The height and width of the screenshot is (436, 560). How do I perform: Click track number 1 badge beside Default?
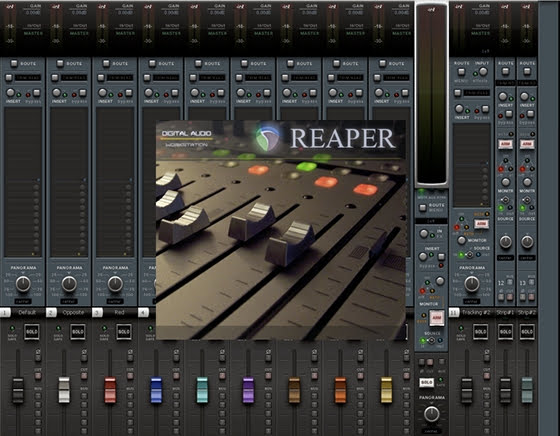(5, 313)
